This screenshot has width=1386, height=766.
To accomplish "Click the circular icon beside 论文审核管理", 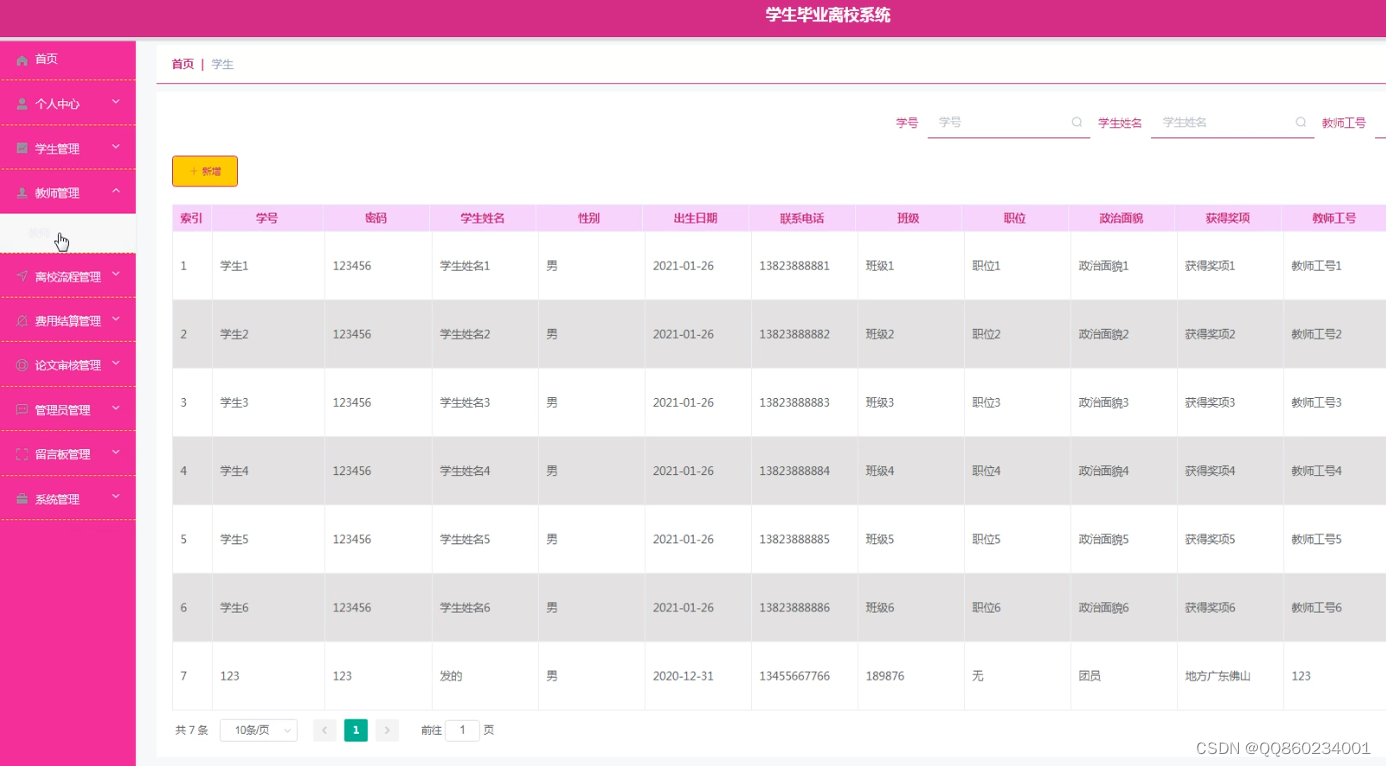I will coord(22,365).
